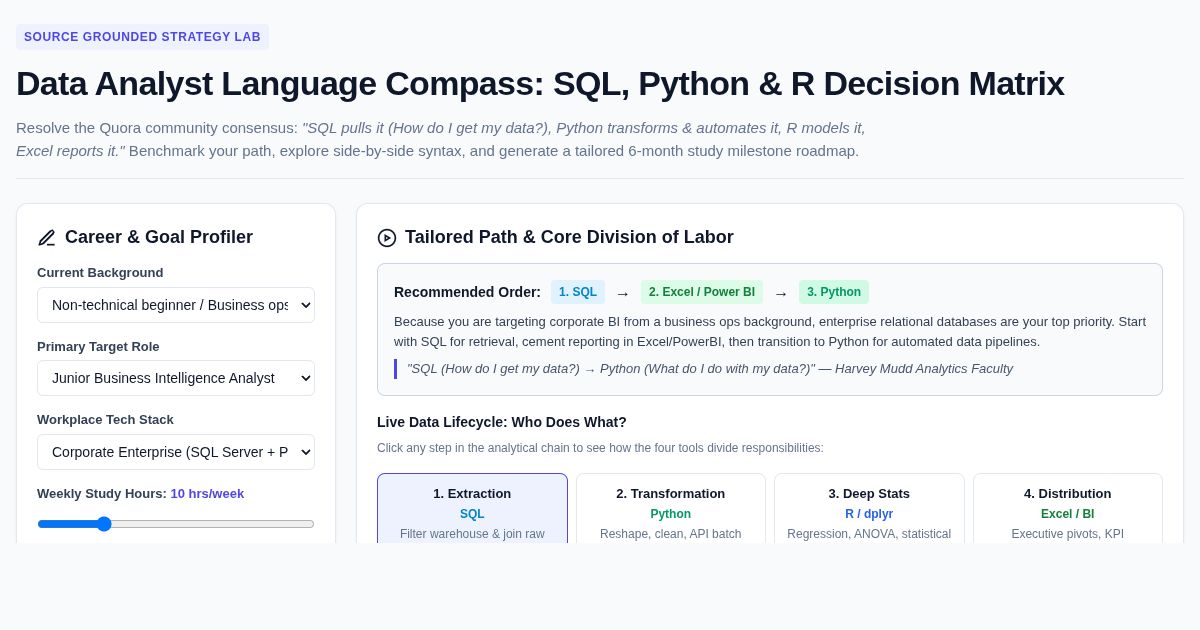The width and height of the screenshot is (1200, 630).
Task: Click the Harvey Mudd Analytics Faculty quote
Action: [710, 369]
